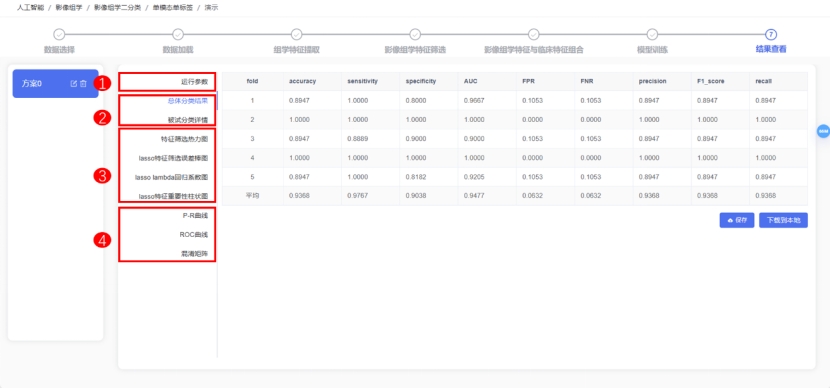Screen dimensions: 830x388
Task: Click average FPR value 0.0632
Action: click(x=532, y=196)
